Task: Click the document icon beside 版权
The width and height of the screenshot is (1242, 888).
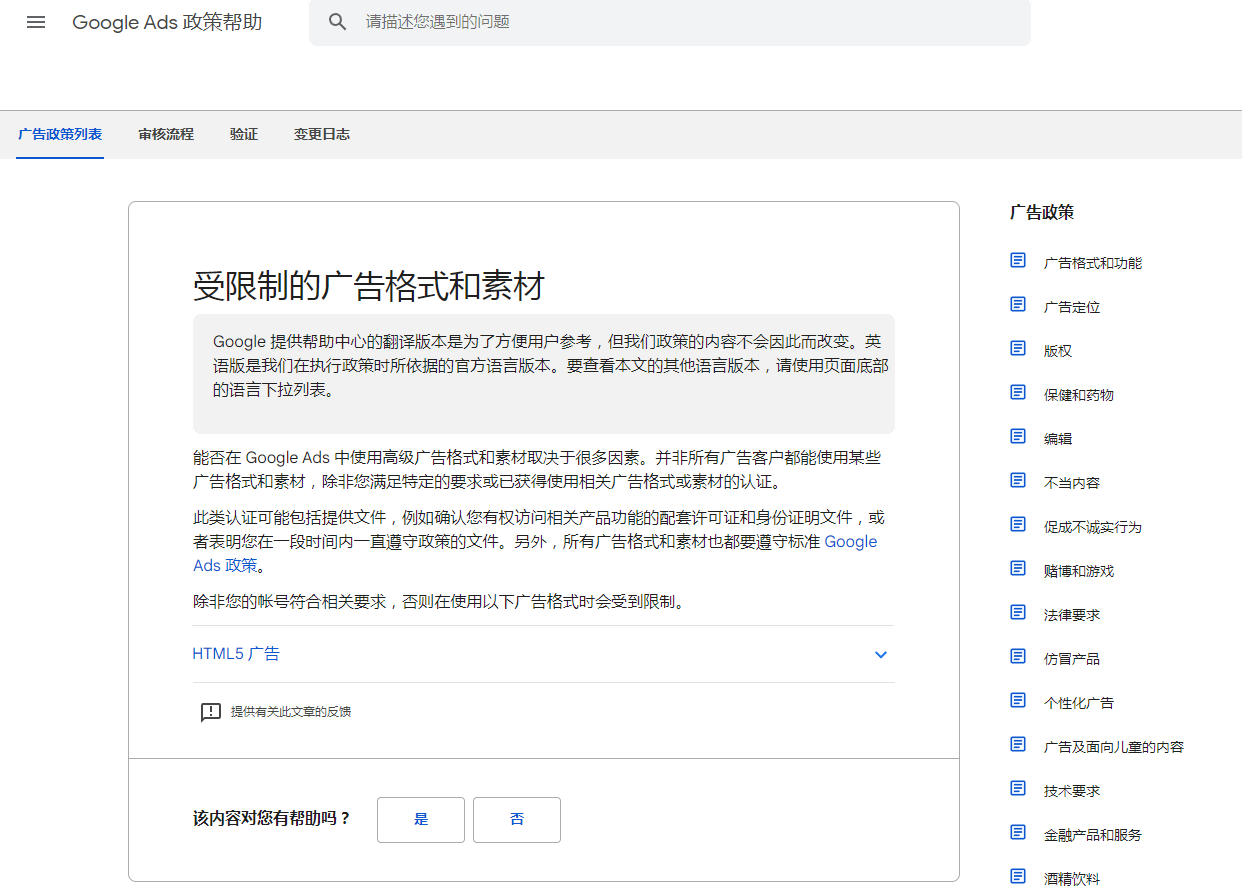Action: [x=1018, y=348]
